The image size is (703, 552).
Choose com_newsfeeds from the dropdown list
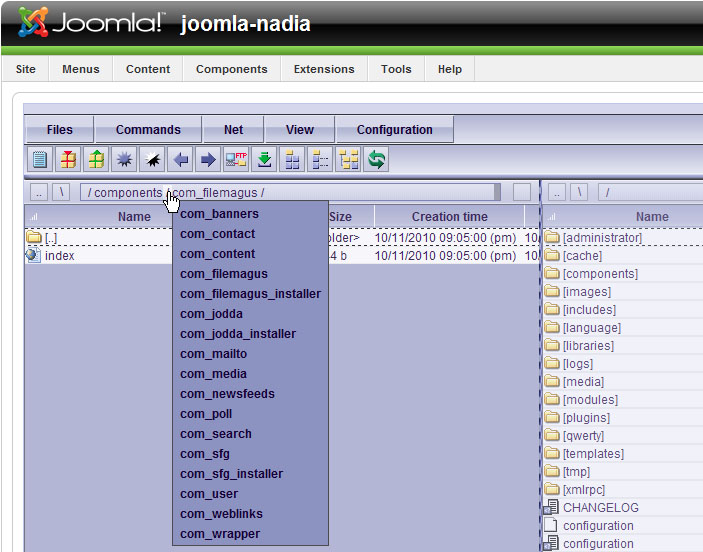(x=250, y=394)
